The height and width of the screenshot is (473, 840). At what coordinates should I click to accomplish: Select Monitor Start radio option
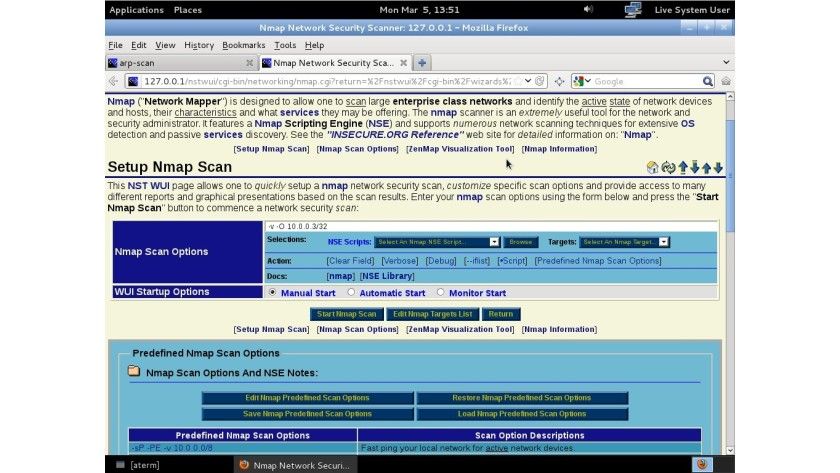[x=440, y=292]
